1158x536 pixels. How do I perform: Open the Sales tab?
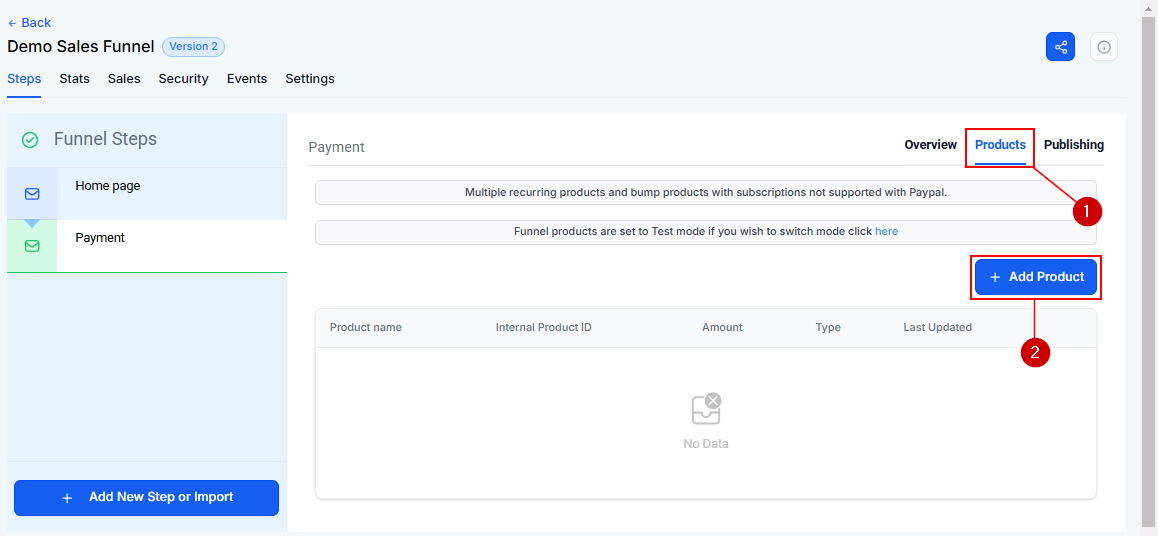(x=124, y=78)
